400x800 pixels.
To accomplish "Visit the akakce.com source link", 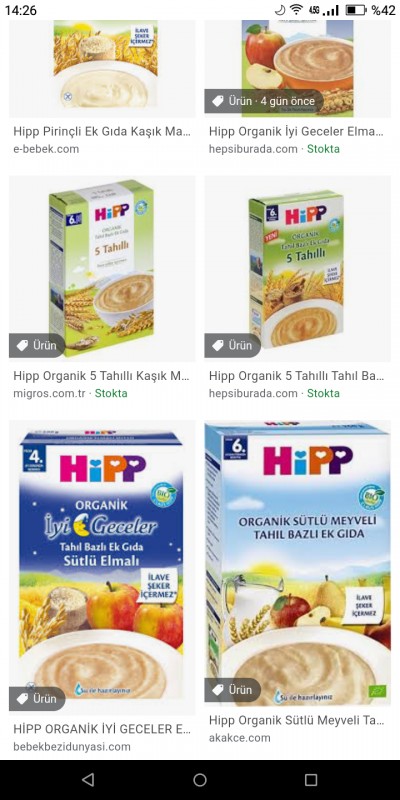I will pos(239,738).
